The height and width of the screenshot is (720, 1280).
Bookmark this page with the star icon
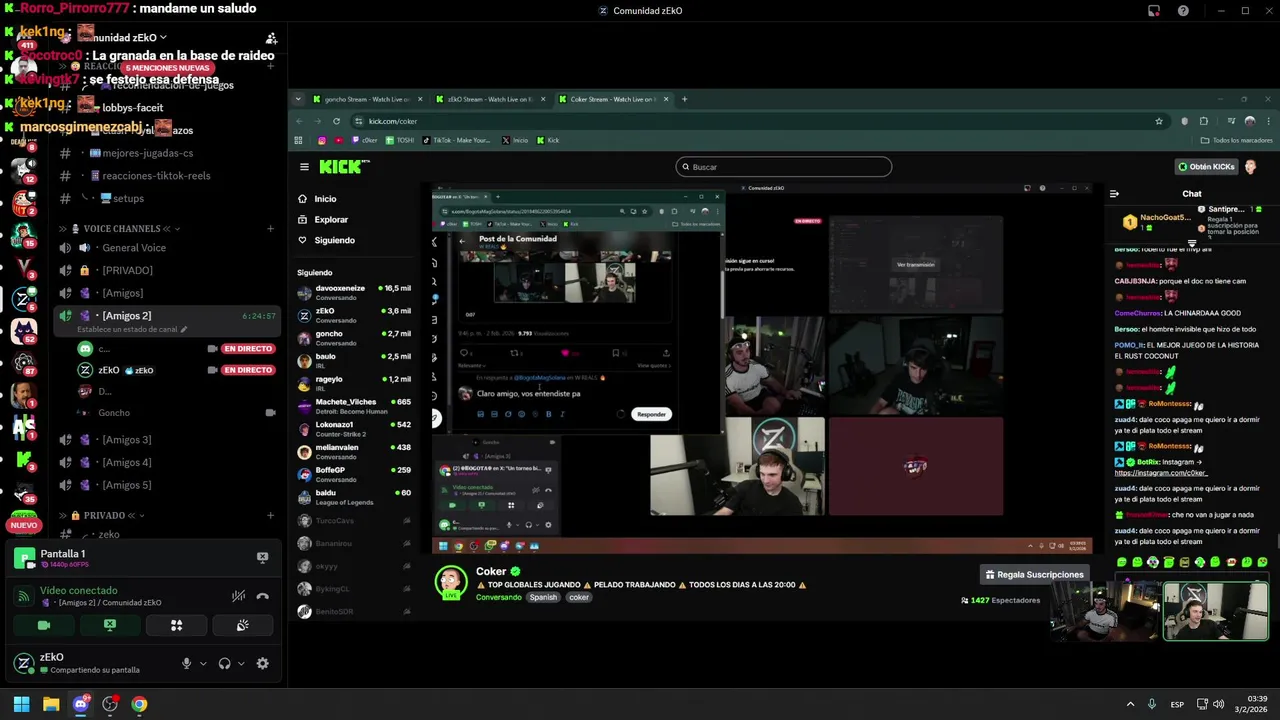pyautogui.click(x=1159, y=121)
